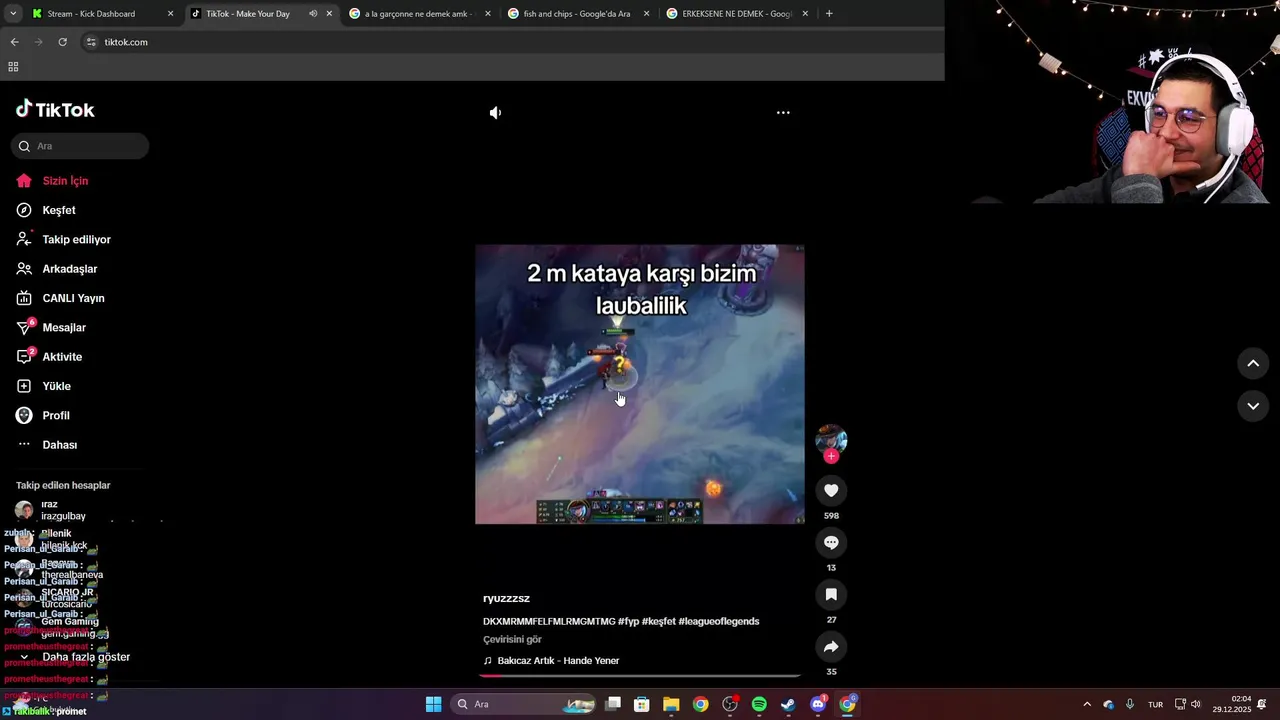Viewport: 1280px width, 720px height.
Task: Open Task View in taskbar
Action: click(613, 704)
